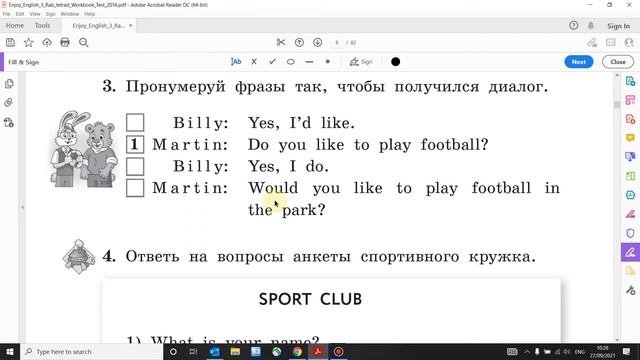The width and height of the screenshot is (640, 360).
Task: Select the Add Text tool
Action: [236, 62]
